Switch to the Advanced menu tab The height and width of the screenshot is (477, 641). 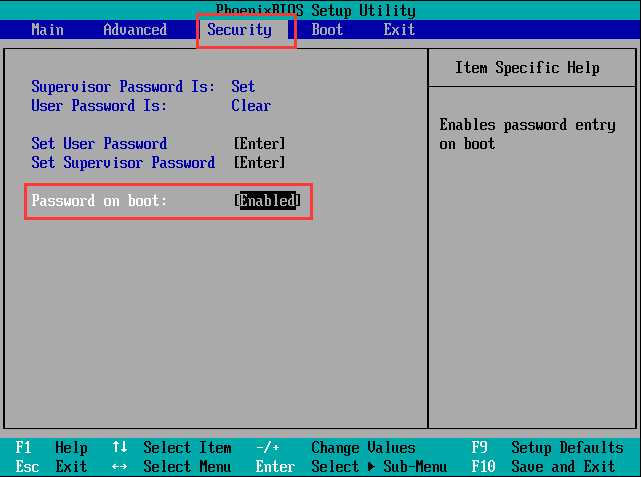[135, 29]
